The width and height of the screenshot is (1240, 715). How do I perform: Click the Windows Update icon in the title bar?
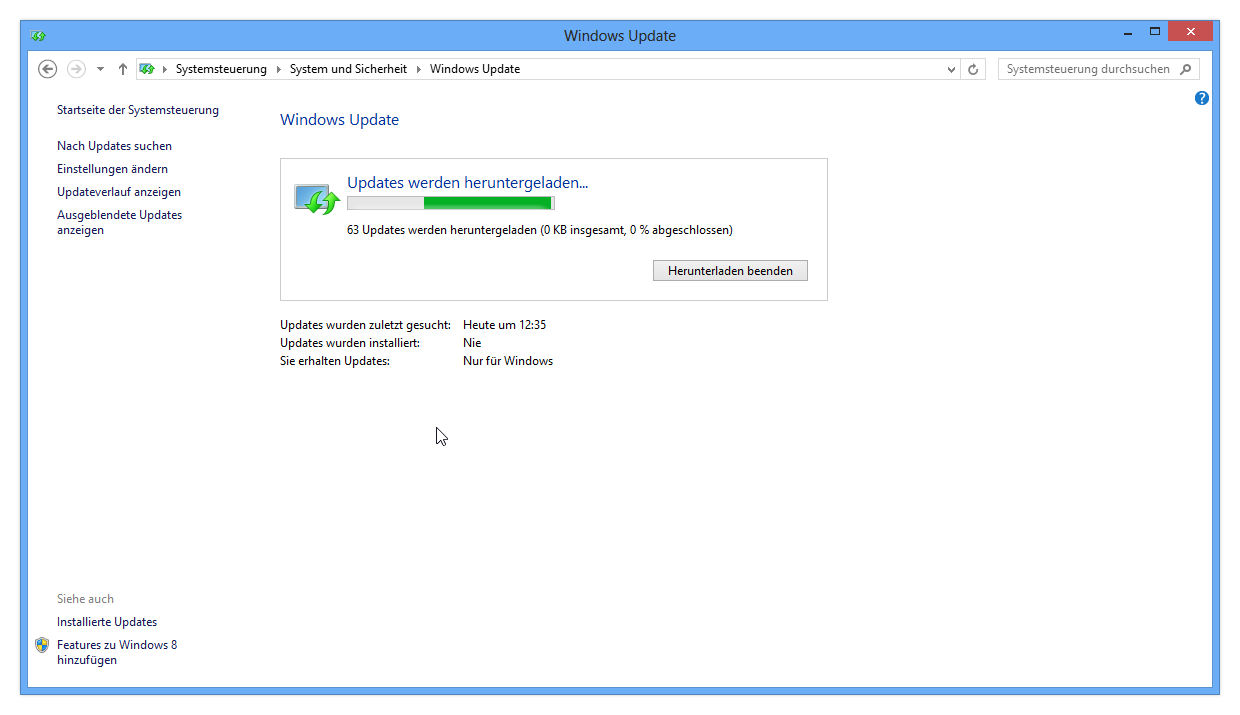click(x=38, y=35)
